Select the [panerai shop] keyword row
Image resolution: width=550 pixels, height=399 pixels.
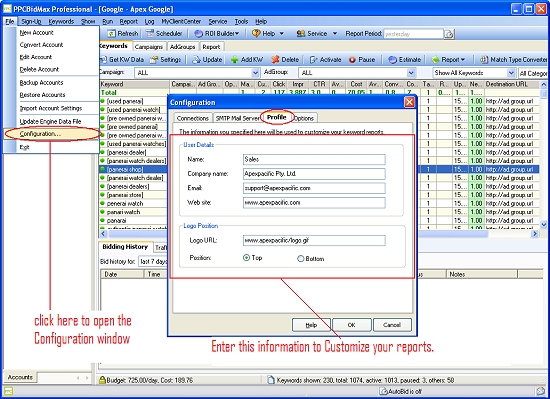pyautogui.click(x=133, y=169)
